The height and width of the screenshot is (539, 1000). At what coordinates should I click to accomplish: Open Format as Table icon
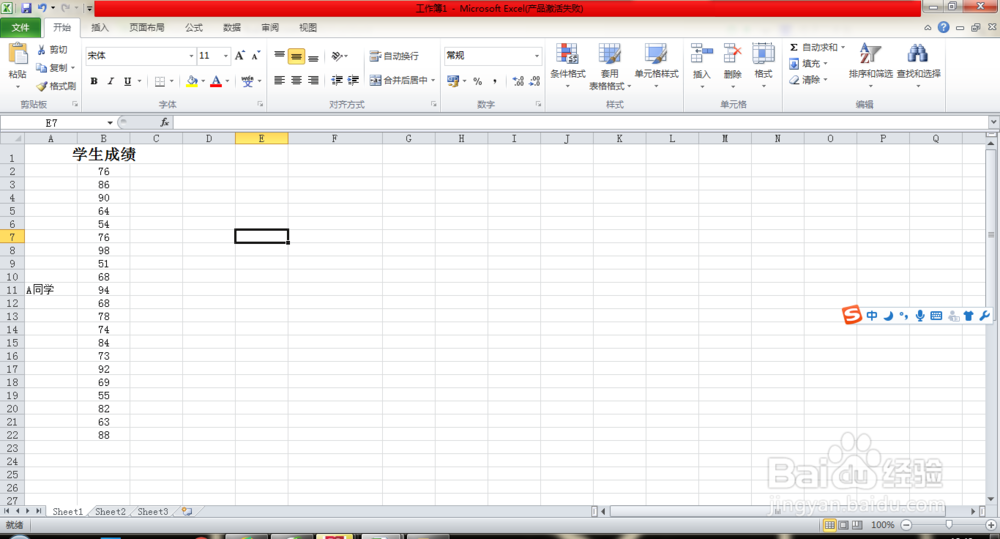coord(609,55)
